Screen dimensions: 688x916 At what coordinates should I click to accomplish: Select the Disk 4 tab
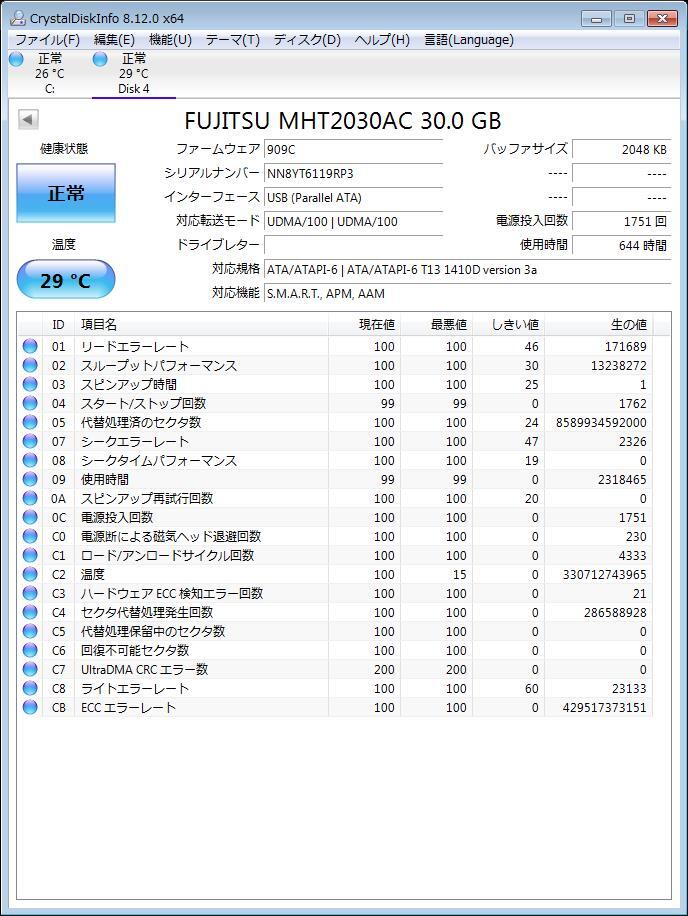coord(134,74)
